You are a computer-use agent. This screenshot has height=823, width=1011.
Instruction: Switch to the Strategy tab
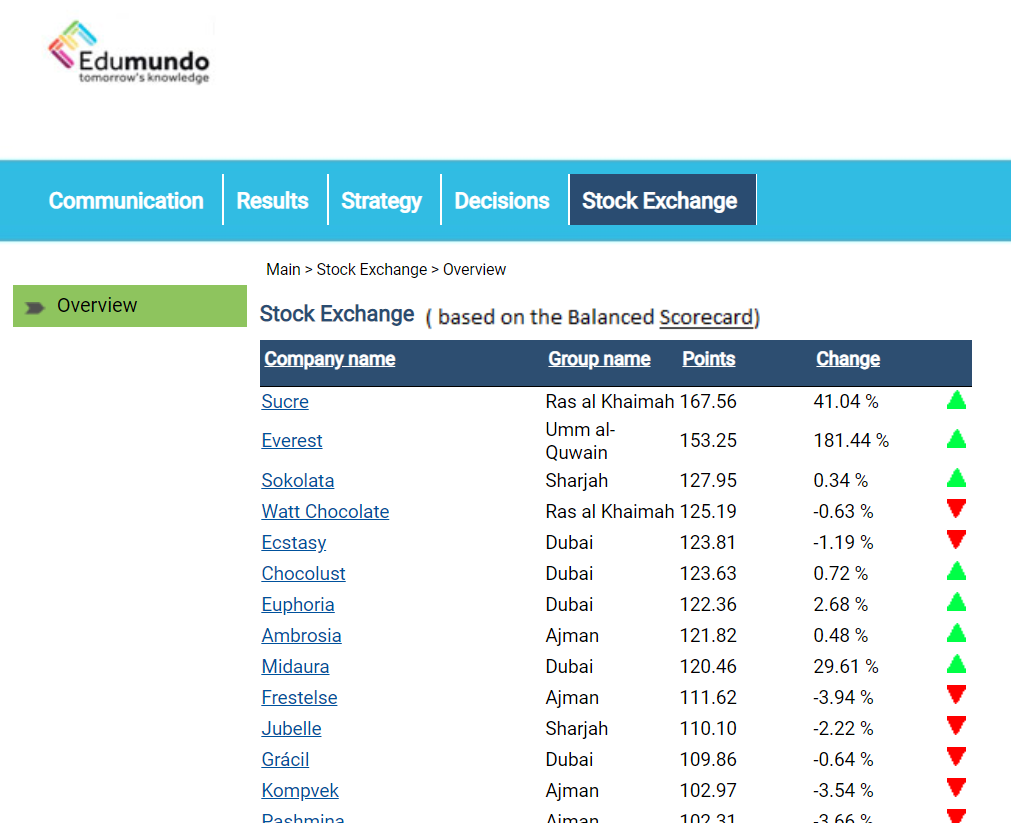(381, 200)
